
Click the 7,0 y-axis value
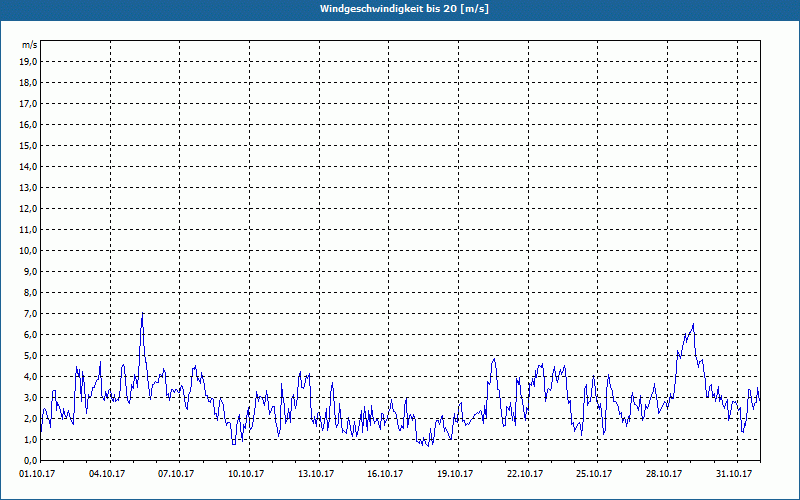coord(31,314)
